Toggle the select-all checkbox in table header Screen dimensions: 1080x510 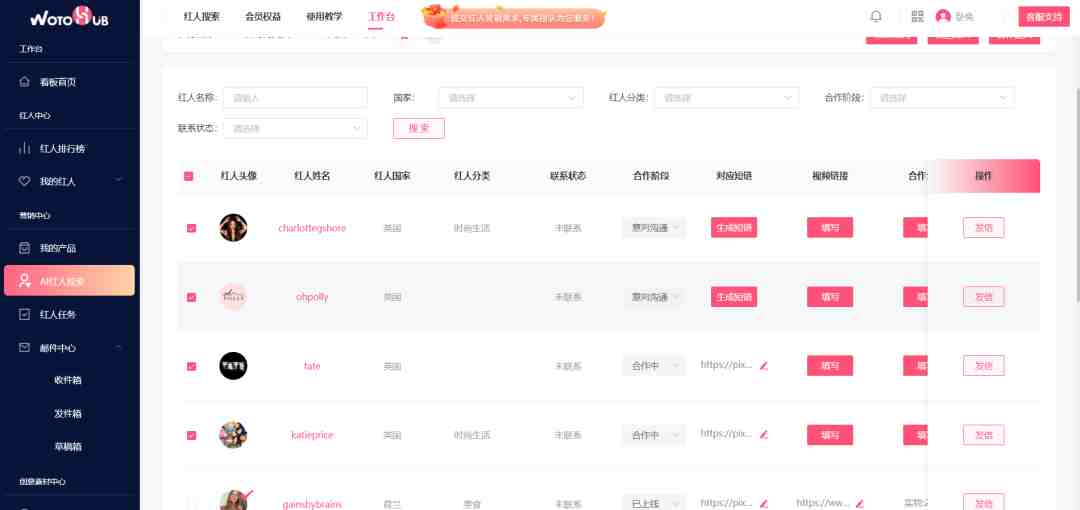189,176
